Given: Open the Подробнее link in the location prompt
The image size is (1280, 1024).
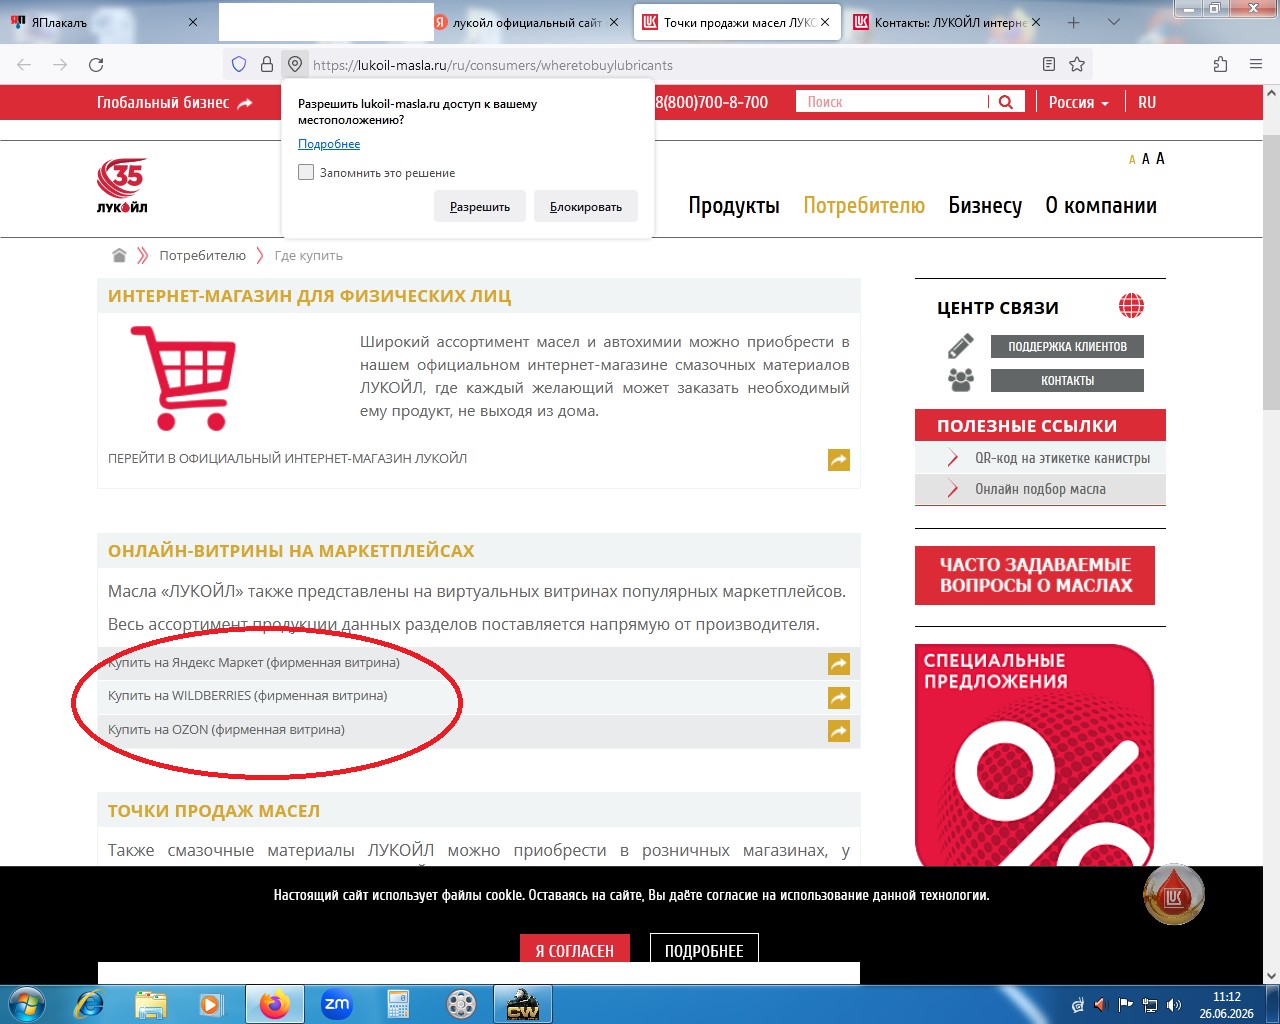Looking at the screenshot, I should [x=329, y=144].
